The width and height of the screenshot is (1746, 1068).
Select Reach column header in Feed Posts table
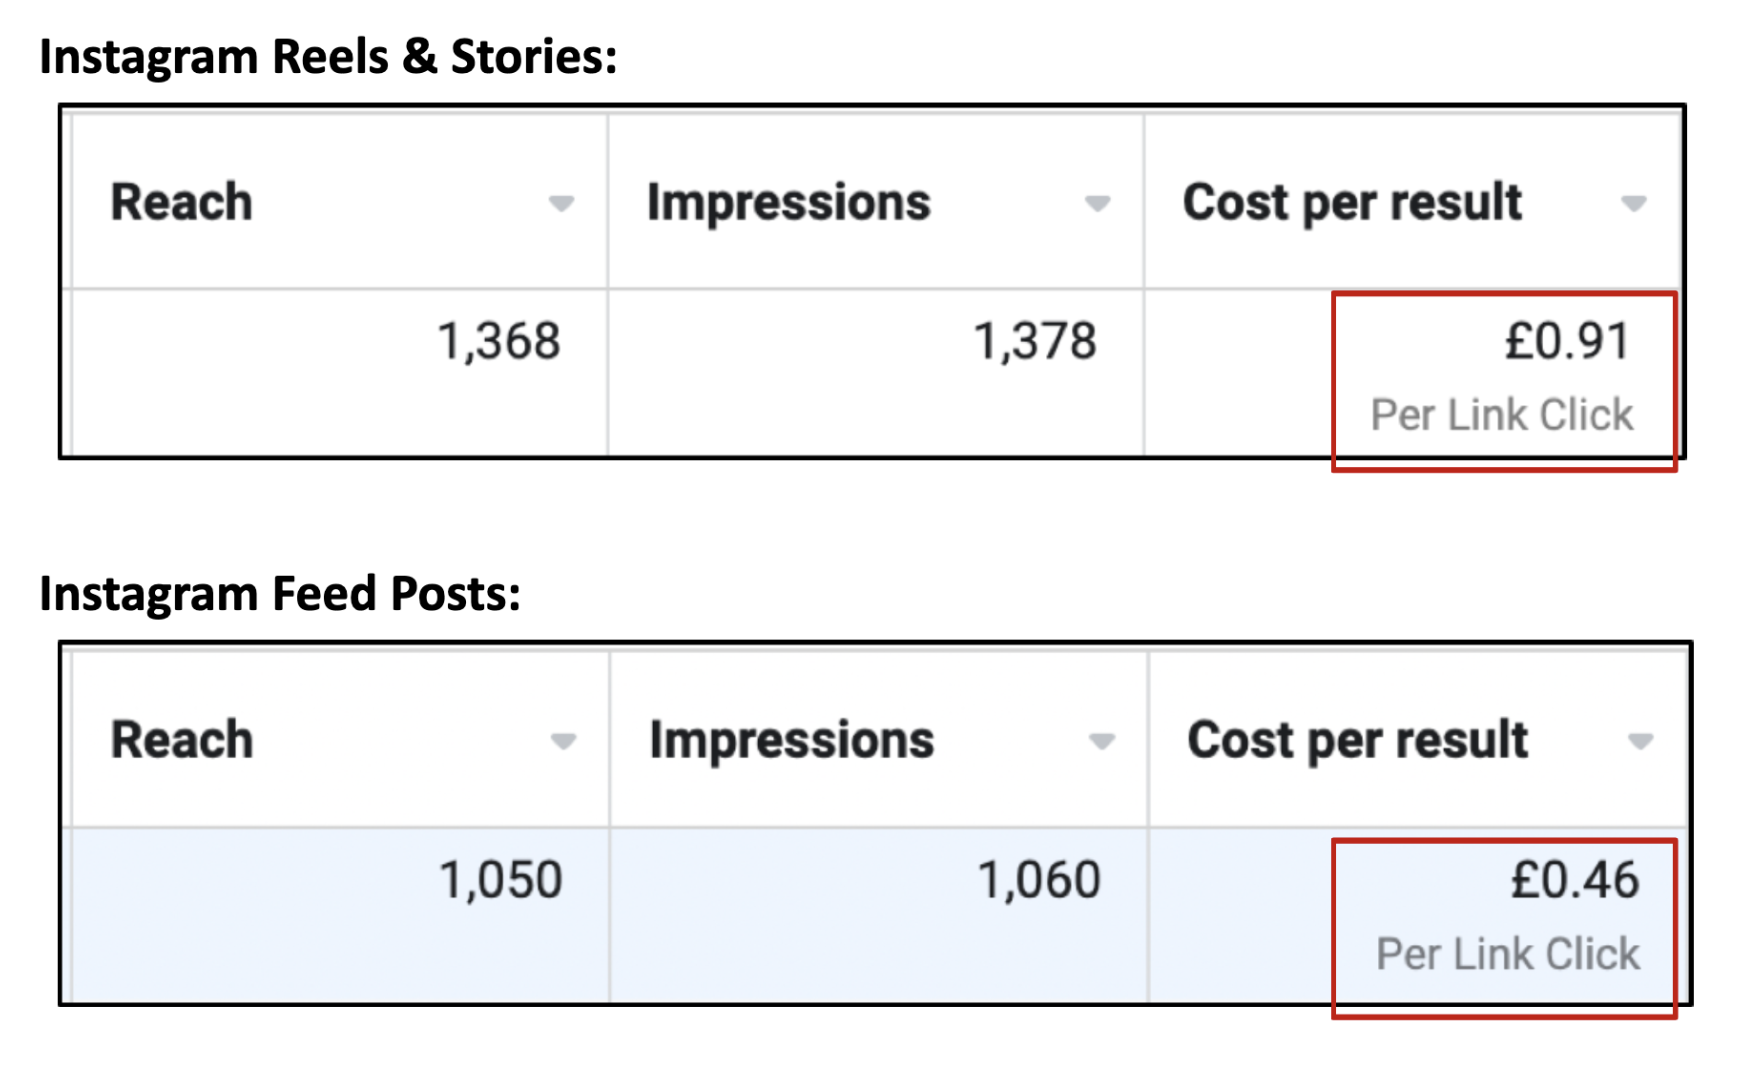(x=181, y=740)
